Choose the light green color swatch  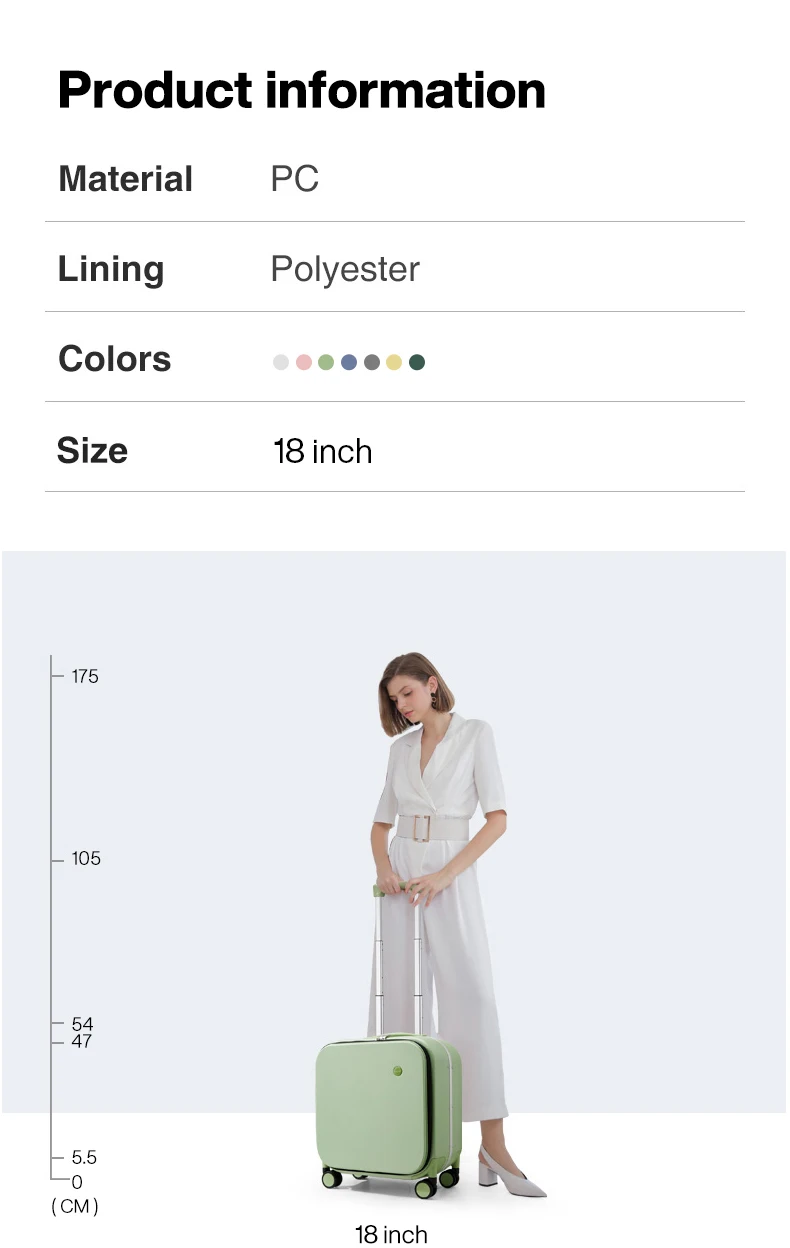(x=326, y=362)
